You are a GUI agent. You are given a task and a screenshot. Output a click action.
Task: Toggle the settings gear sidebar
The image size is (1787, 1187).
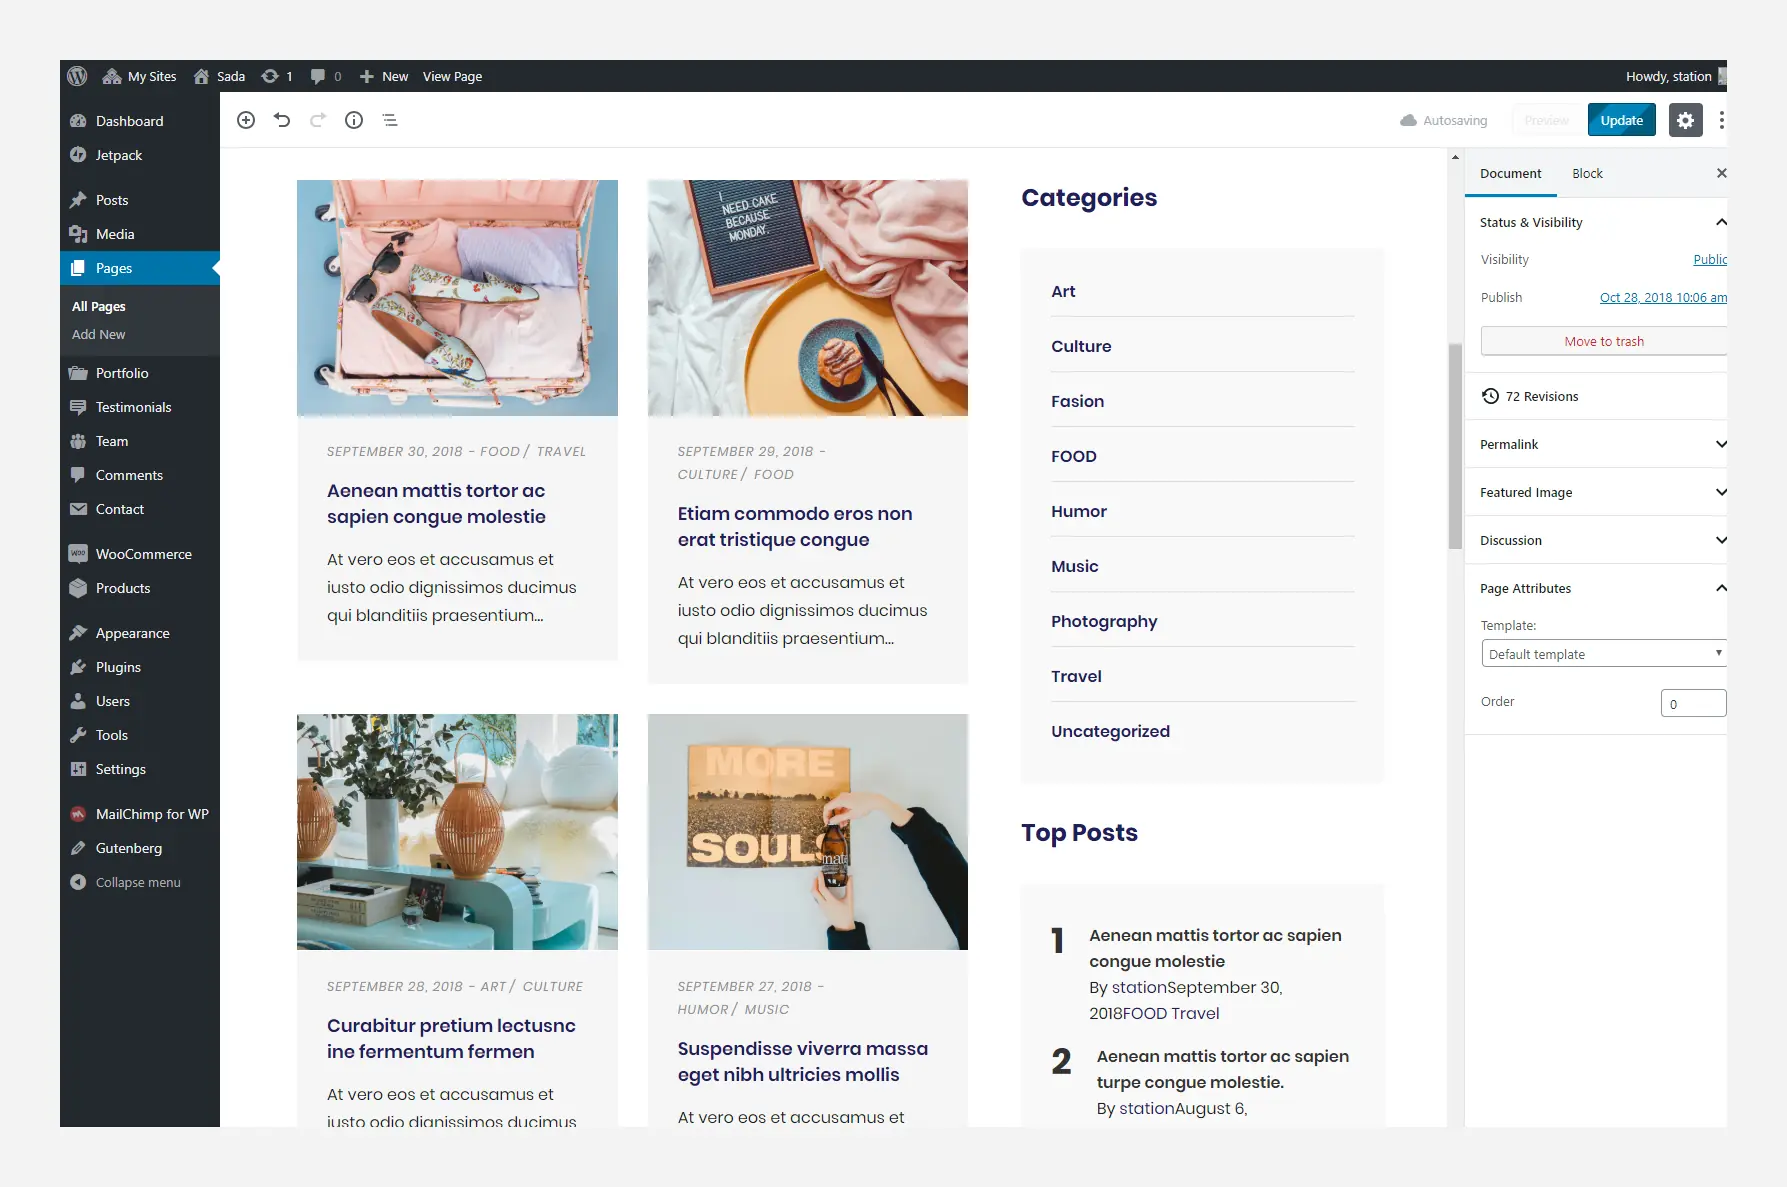1685,120
